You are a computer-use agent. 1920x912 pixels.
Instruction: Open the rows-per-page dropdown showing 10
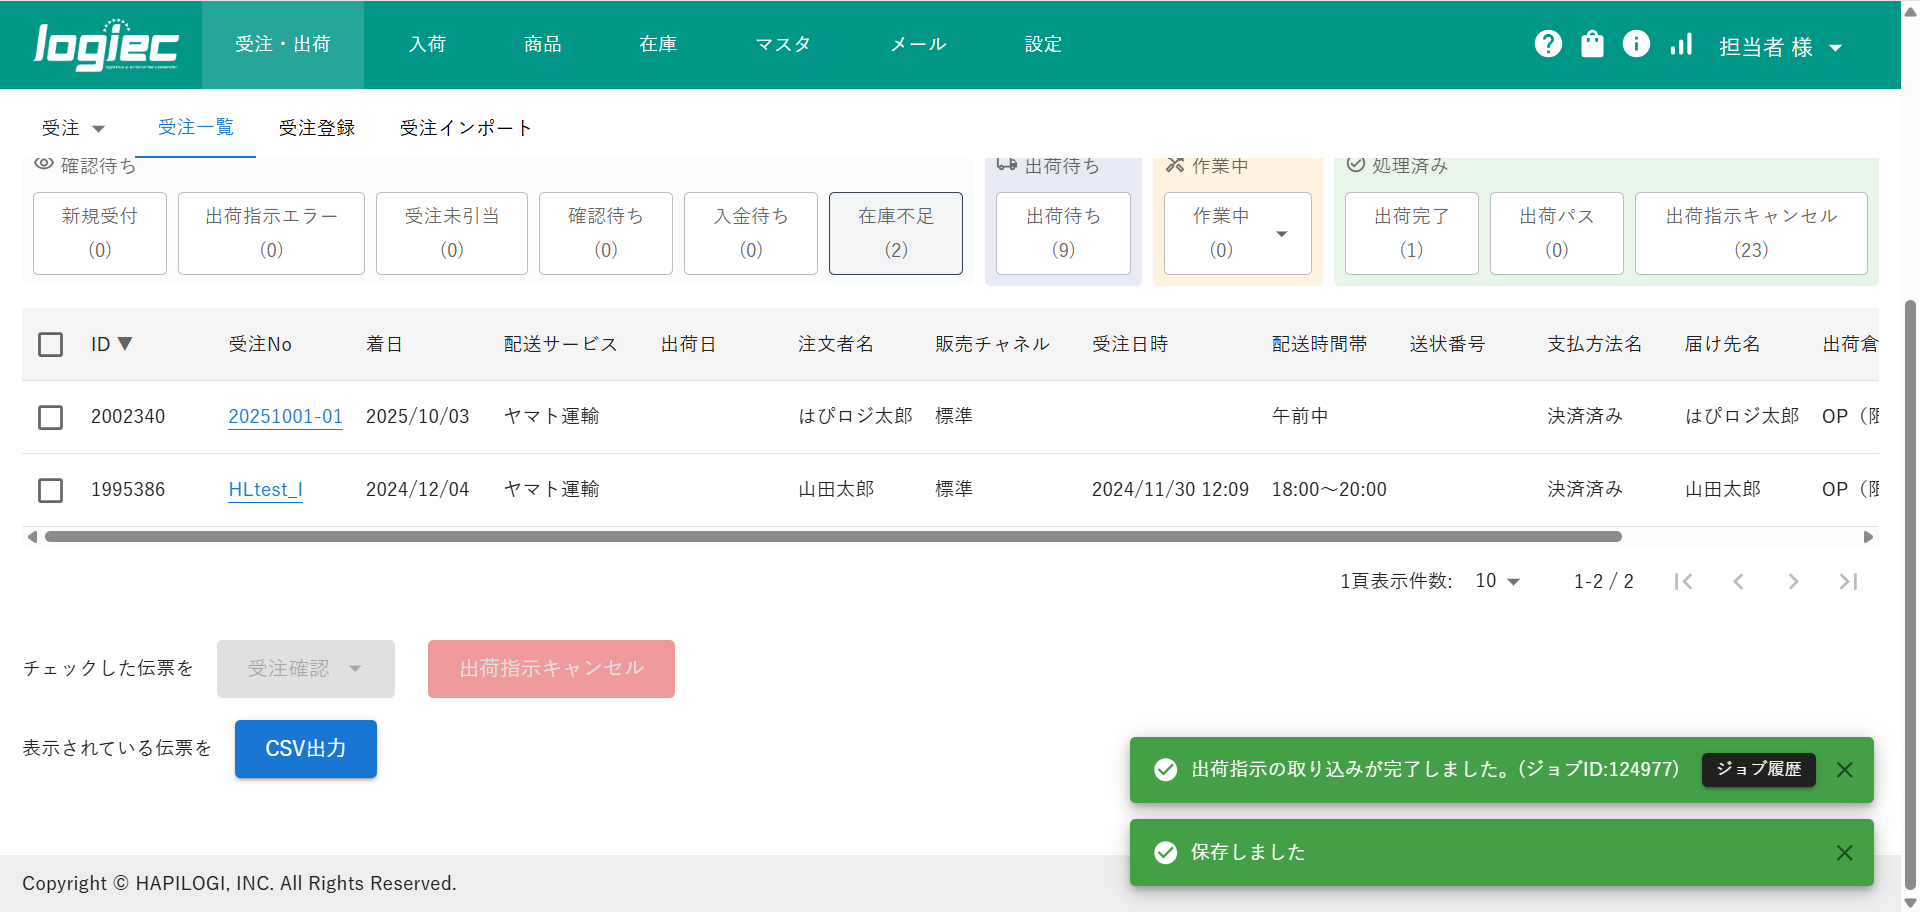[1497, 581]
